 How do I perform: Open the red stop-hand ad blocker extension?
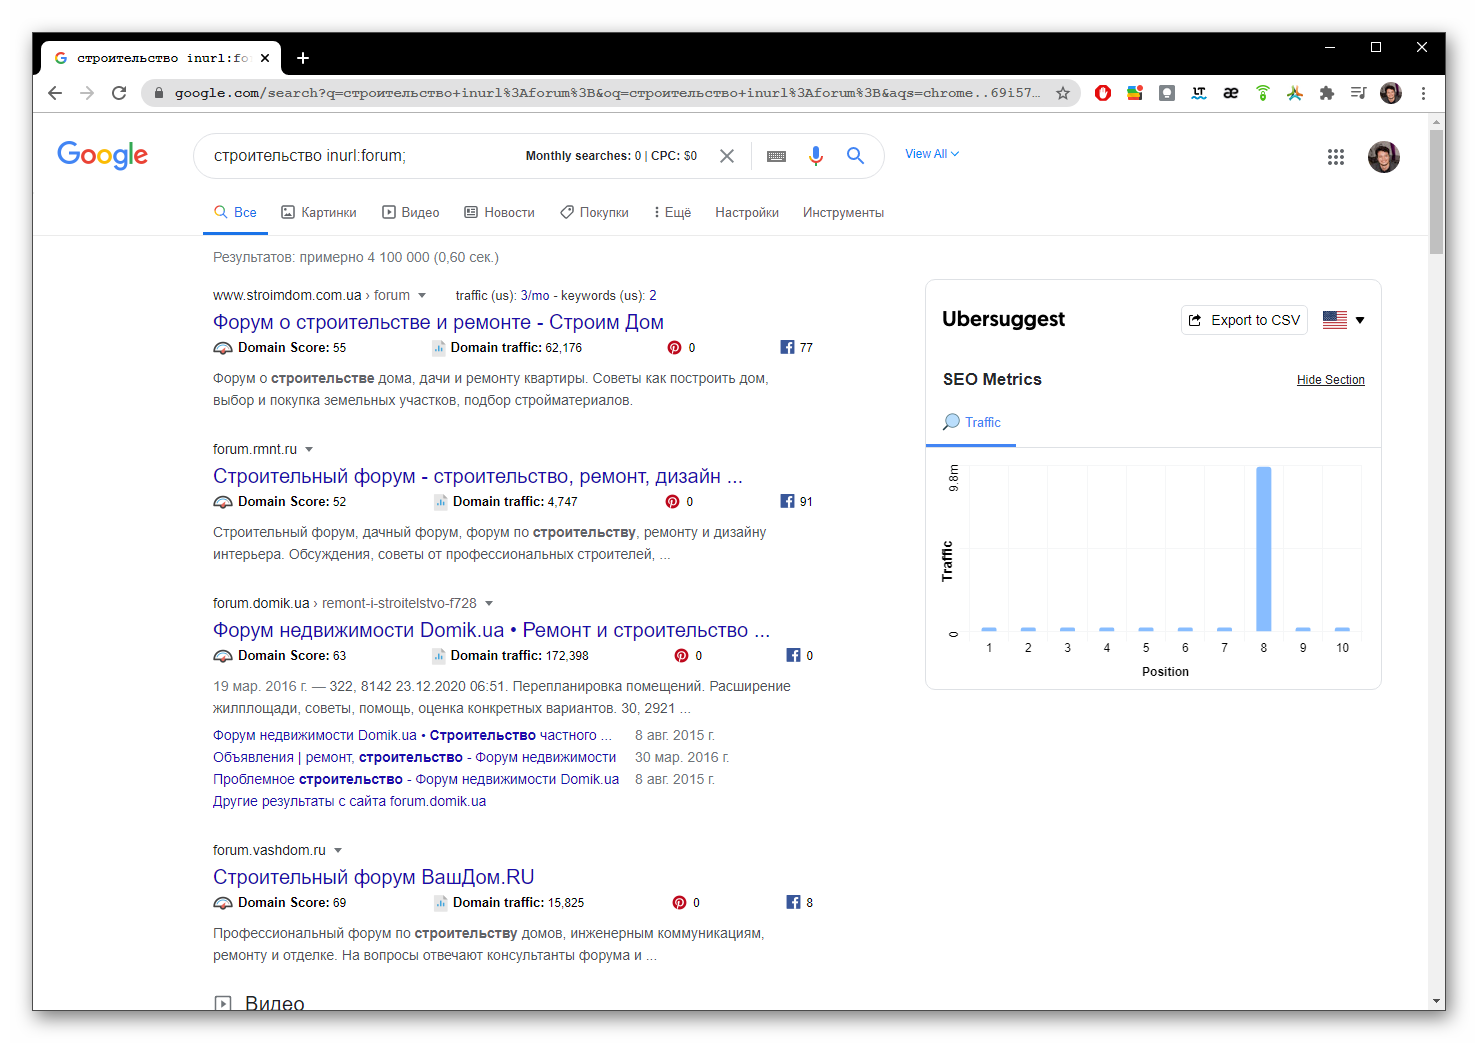pyautogui.click(x=1103, y=93)
